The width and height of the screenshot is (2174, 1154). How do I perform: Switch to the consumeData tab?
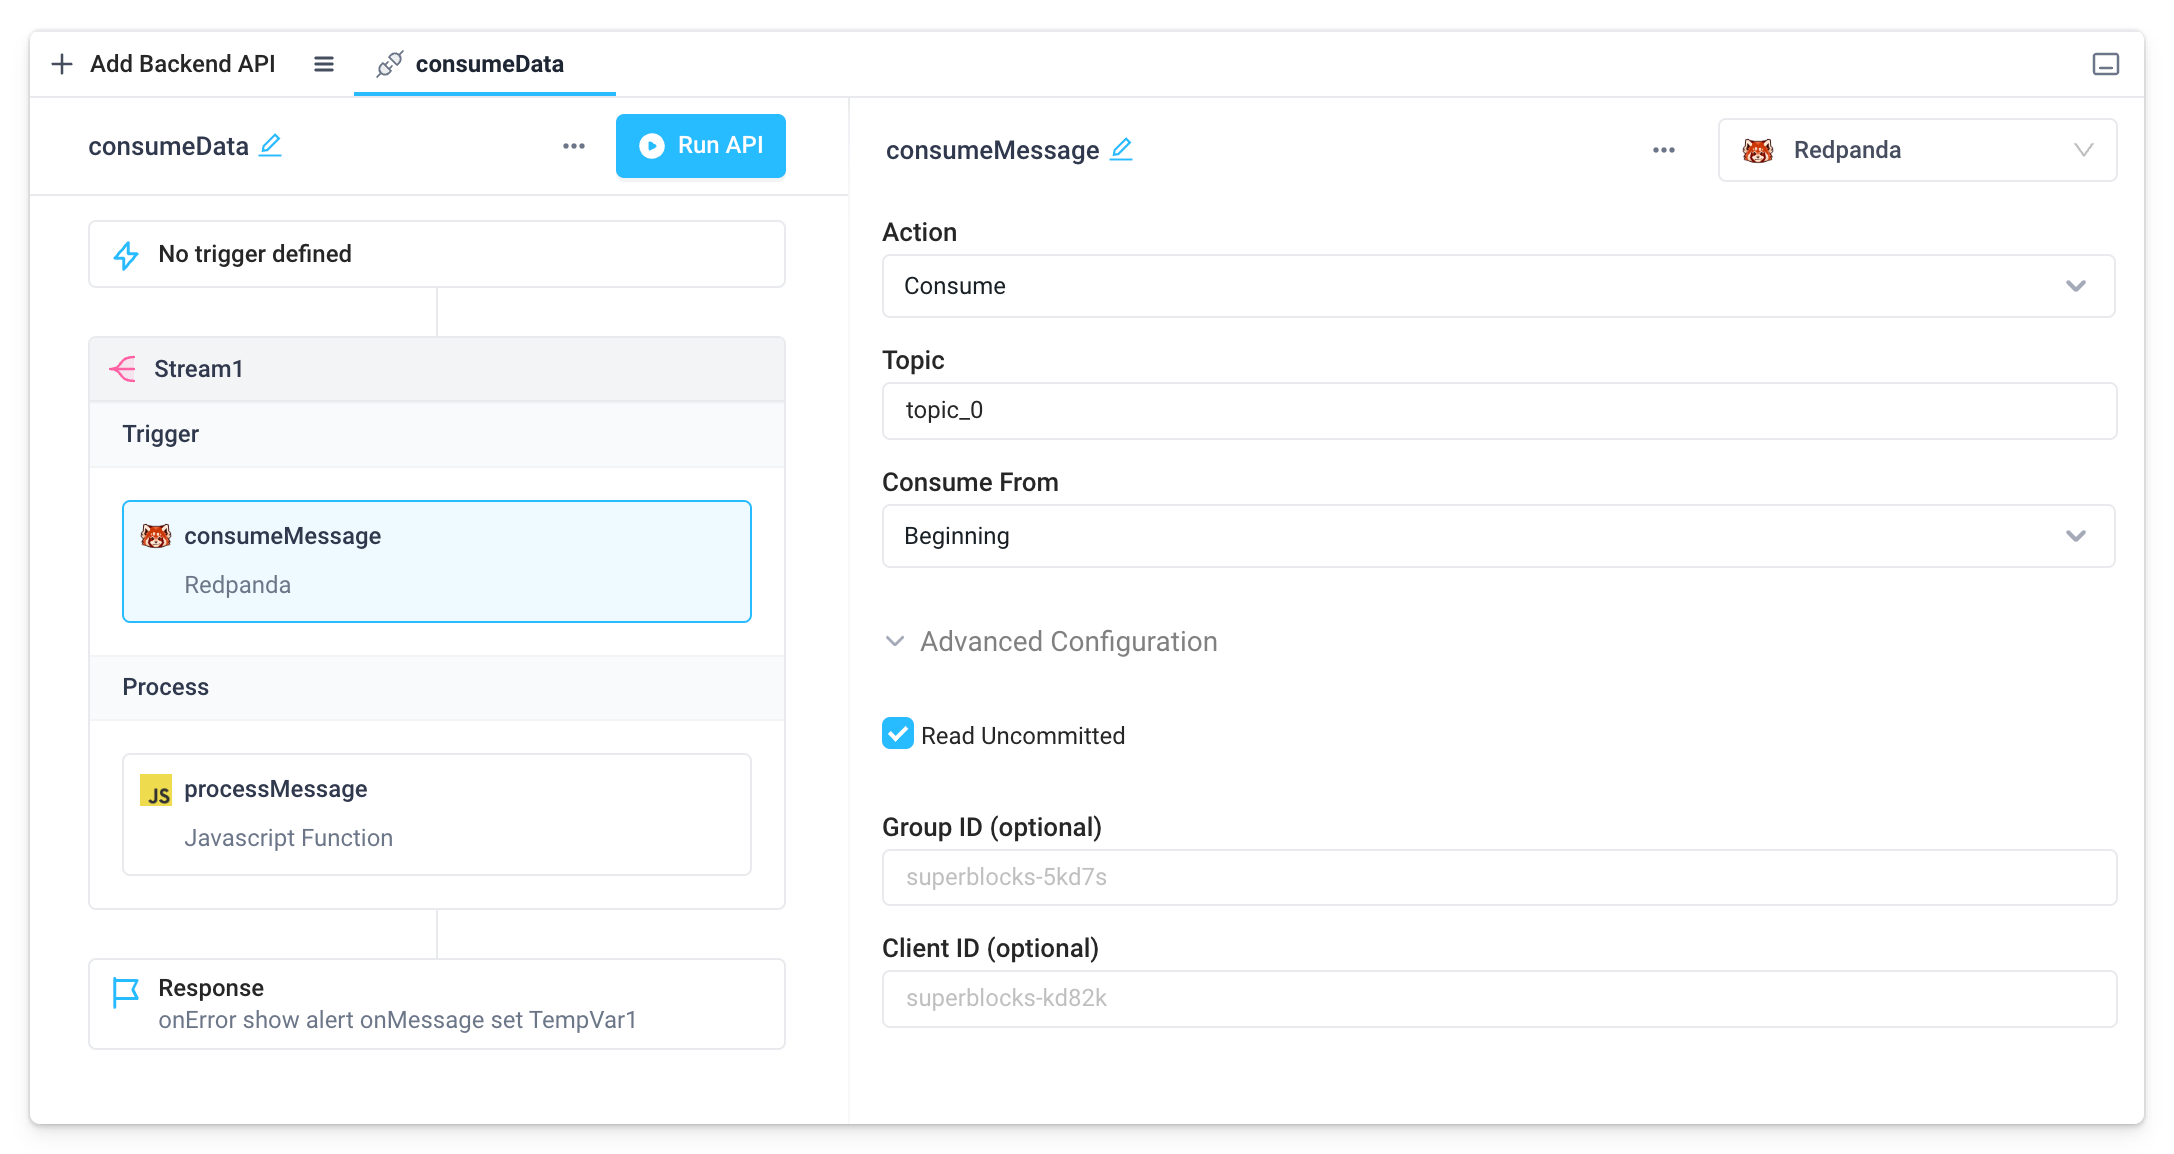click(x=487, y=63)
